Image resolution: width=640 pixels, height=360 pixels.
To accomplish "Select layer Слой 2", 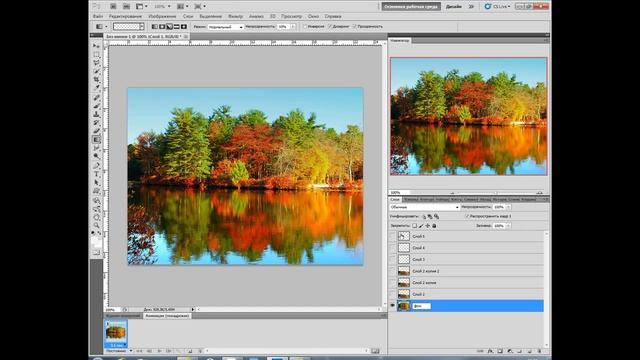I will click(x=470, y=294).
